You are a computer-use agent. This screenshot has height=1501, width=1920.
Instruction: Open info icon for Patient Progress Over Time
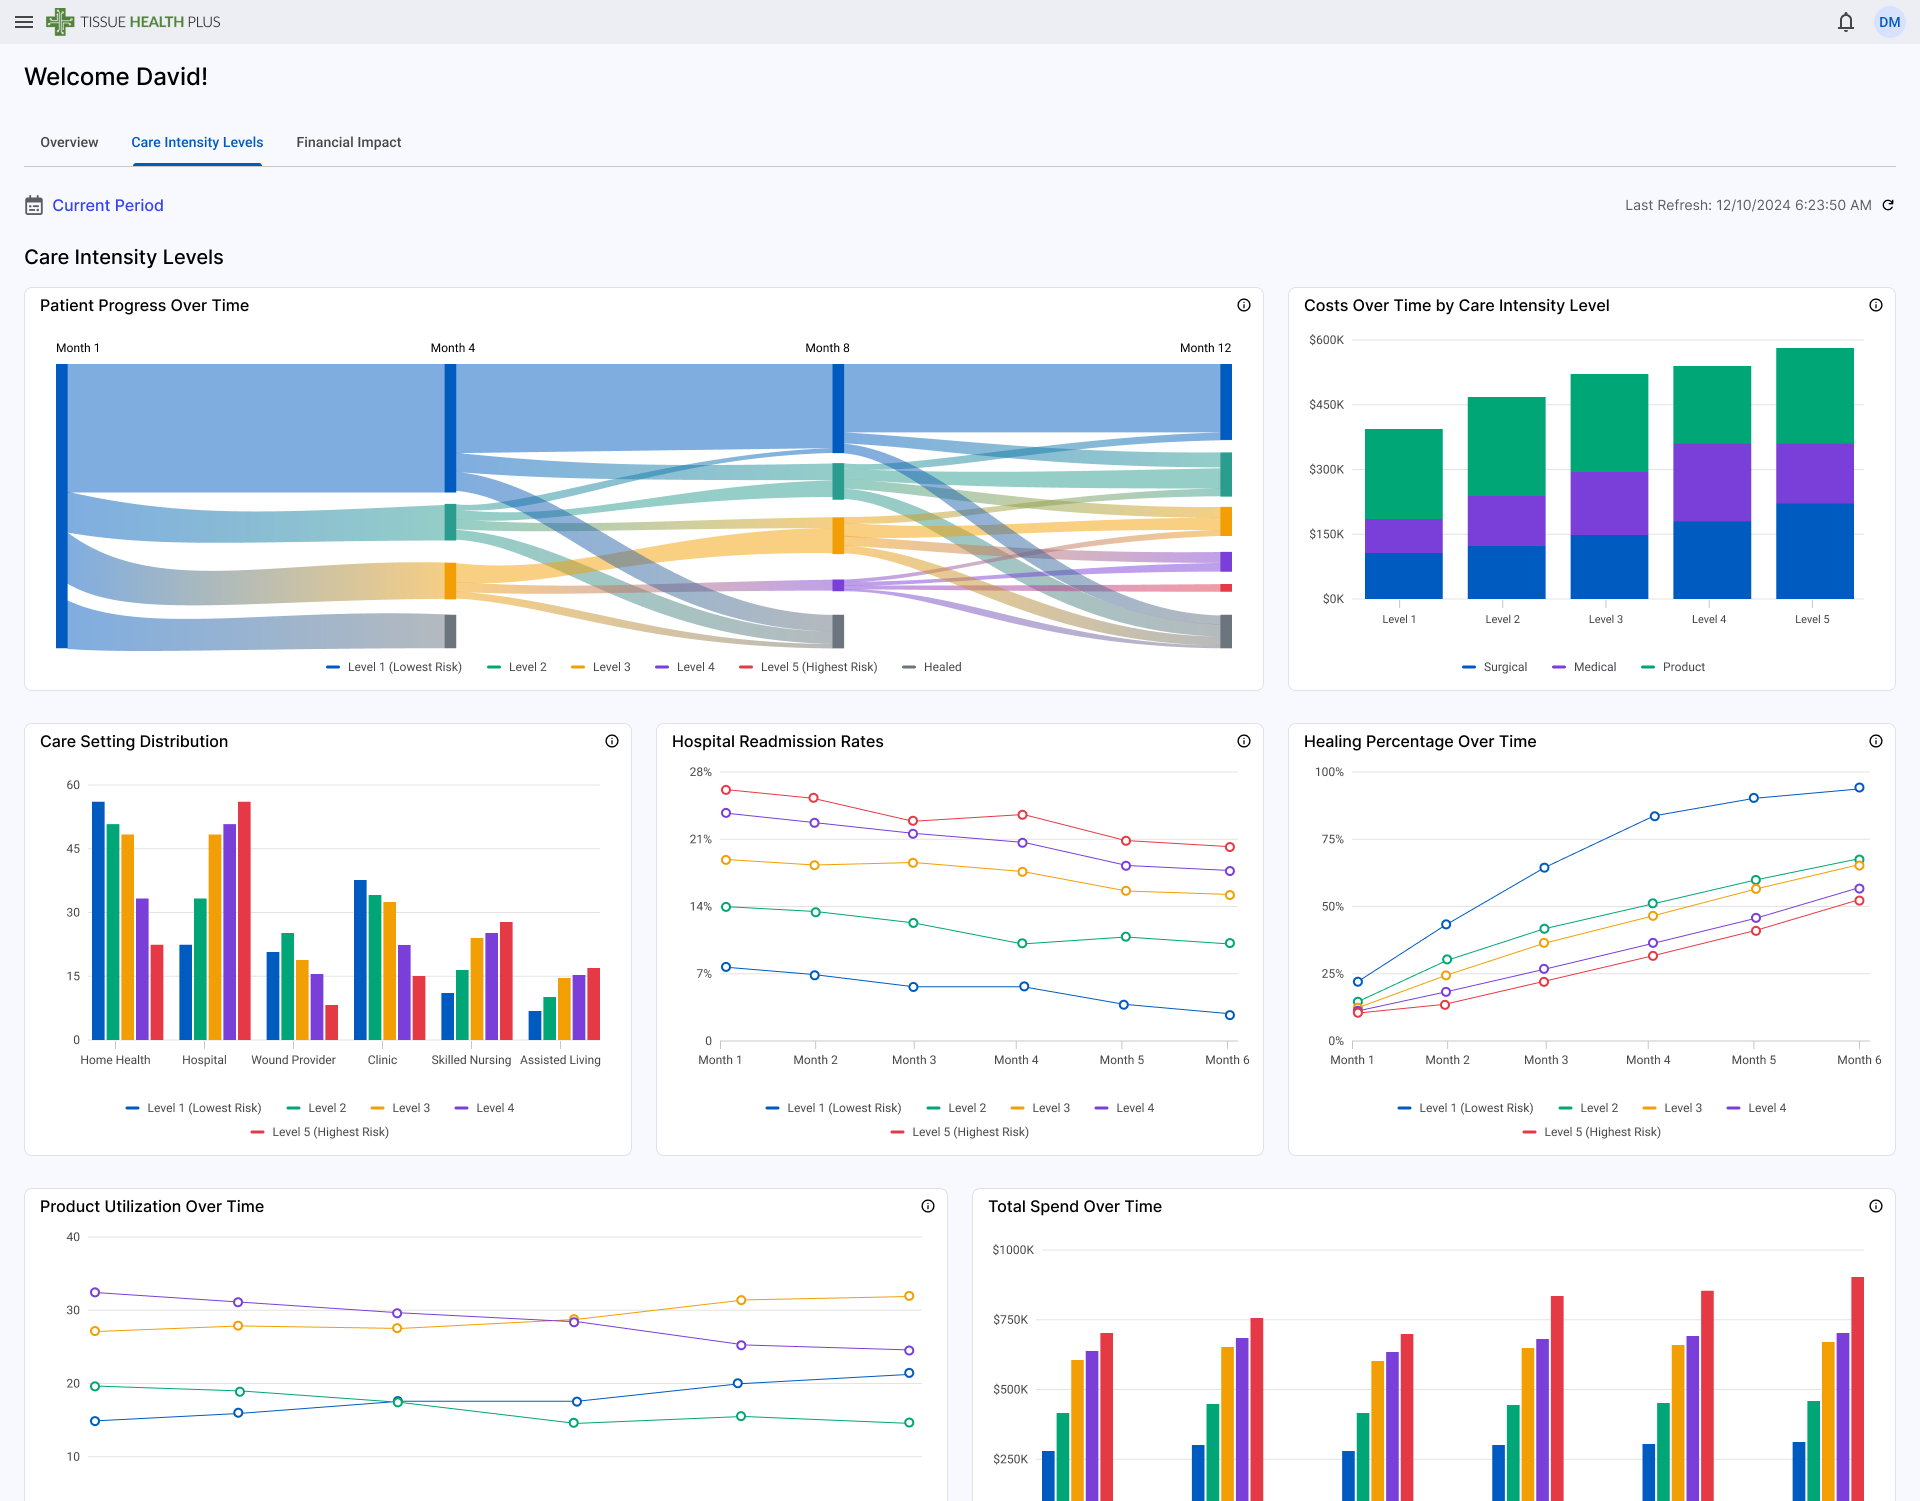pyautogui.click(x=1243, y=305)
